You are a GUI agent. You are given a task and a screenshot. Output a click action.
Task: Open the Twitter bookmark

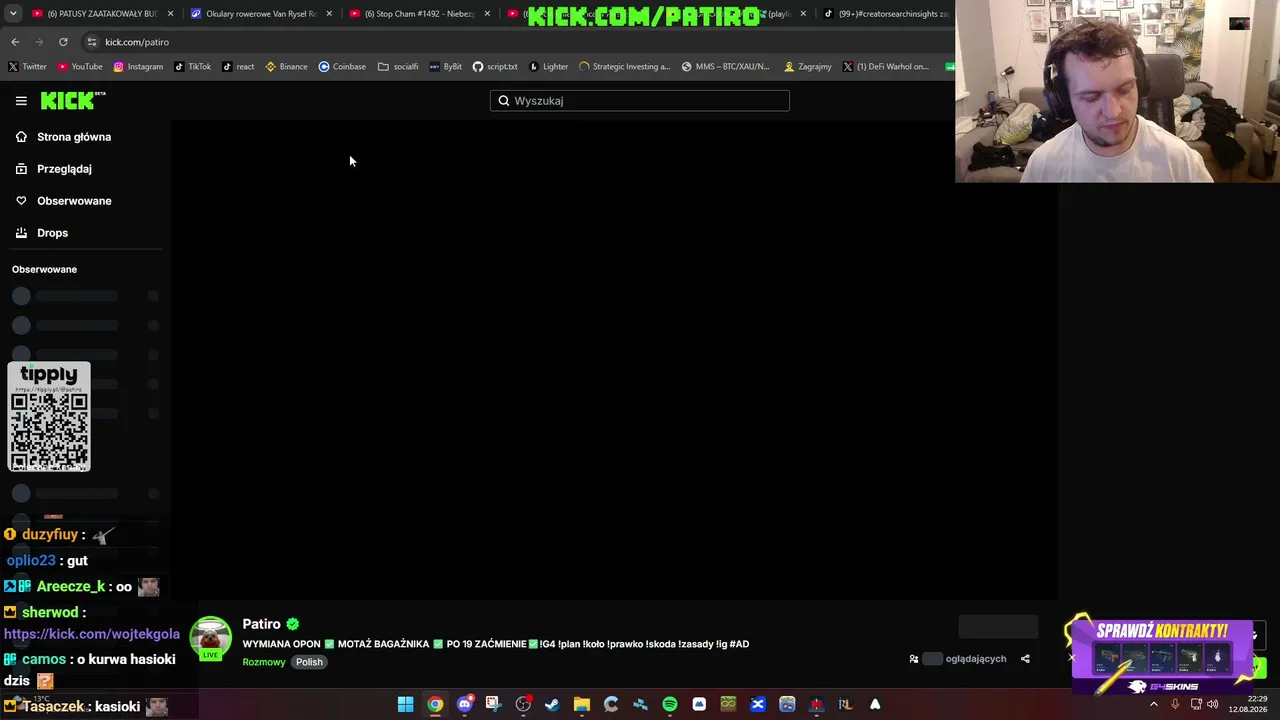pos(27,67)
